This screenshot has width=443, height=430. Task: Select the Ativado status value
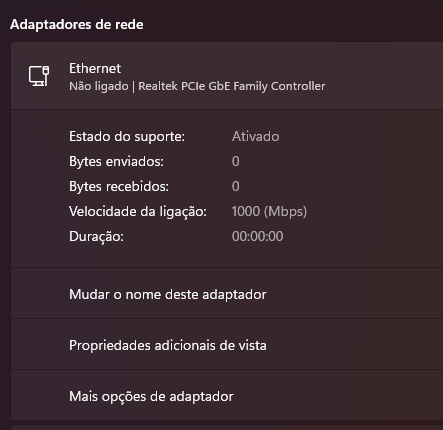click(x=256, y=137)
